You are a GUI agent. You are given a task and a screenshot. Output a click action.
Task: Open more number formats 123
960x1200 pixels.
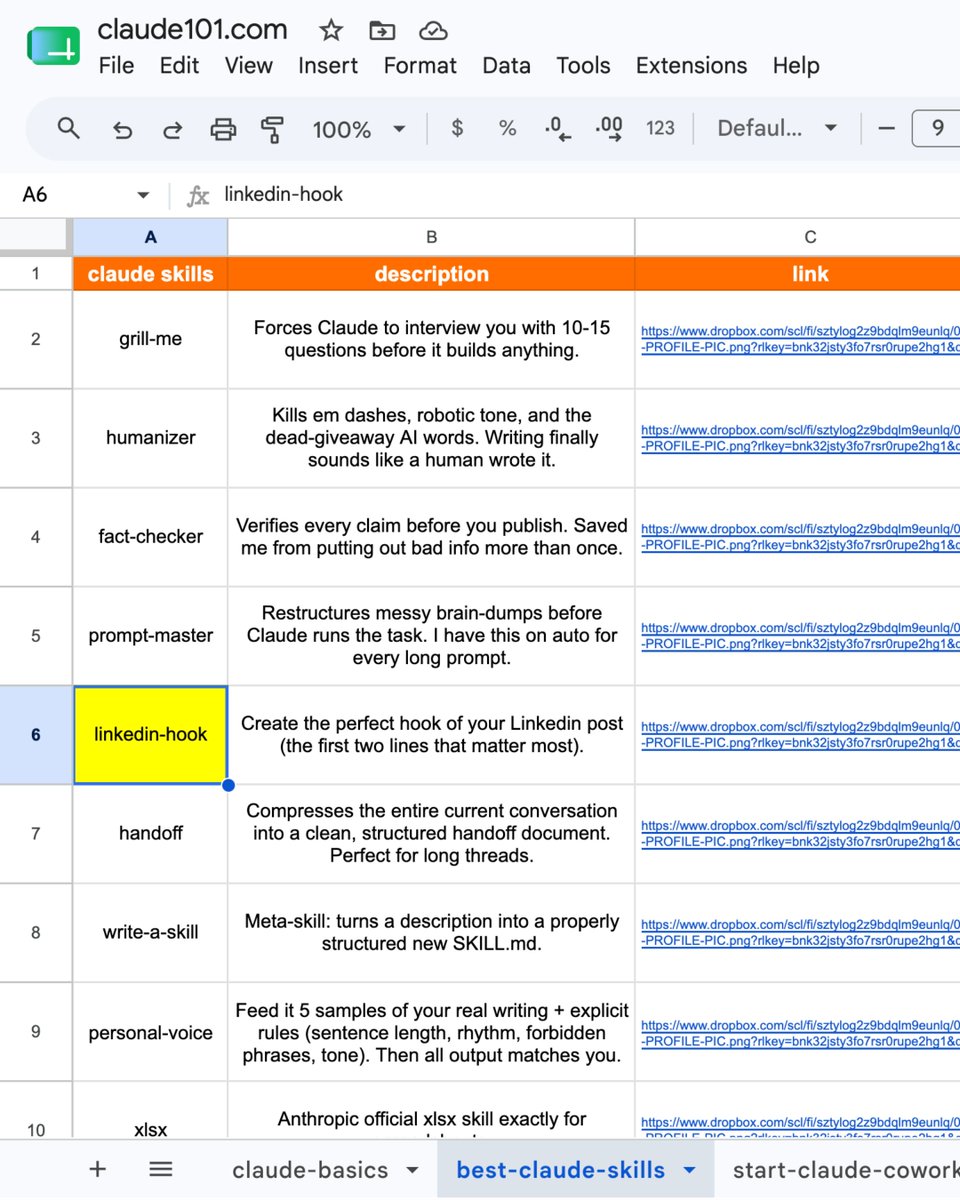point(660,128)
